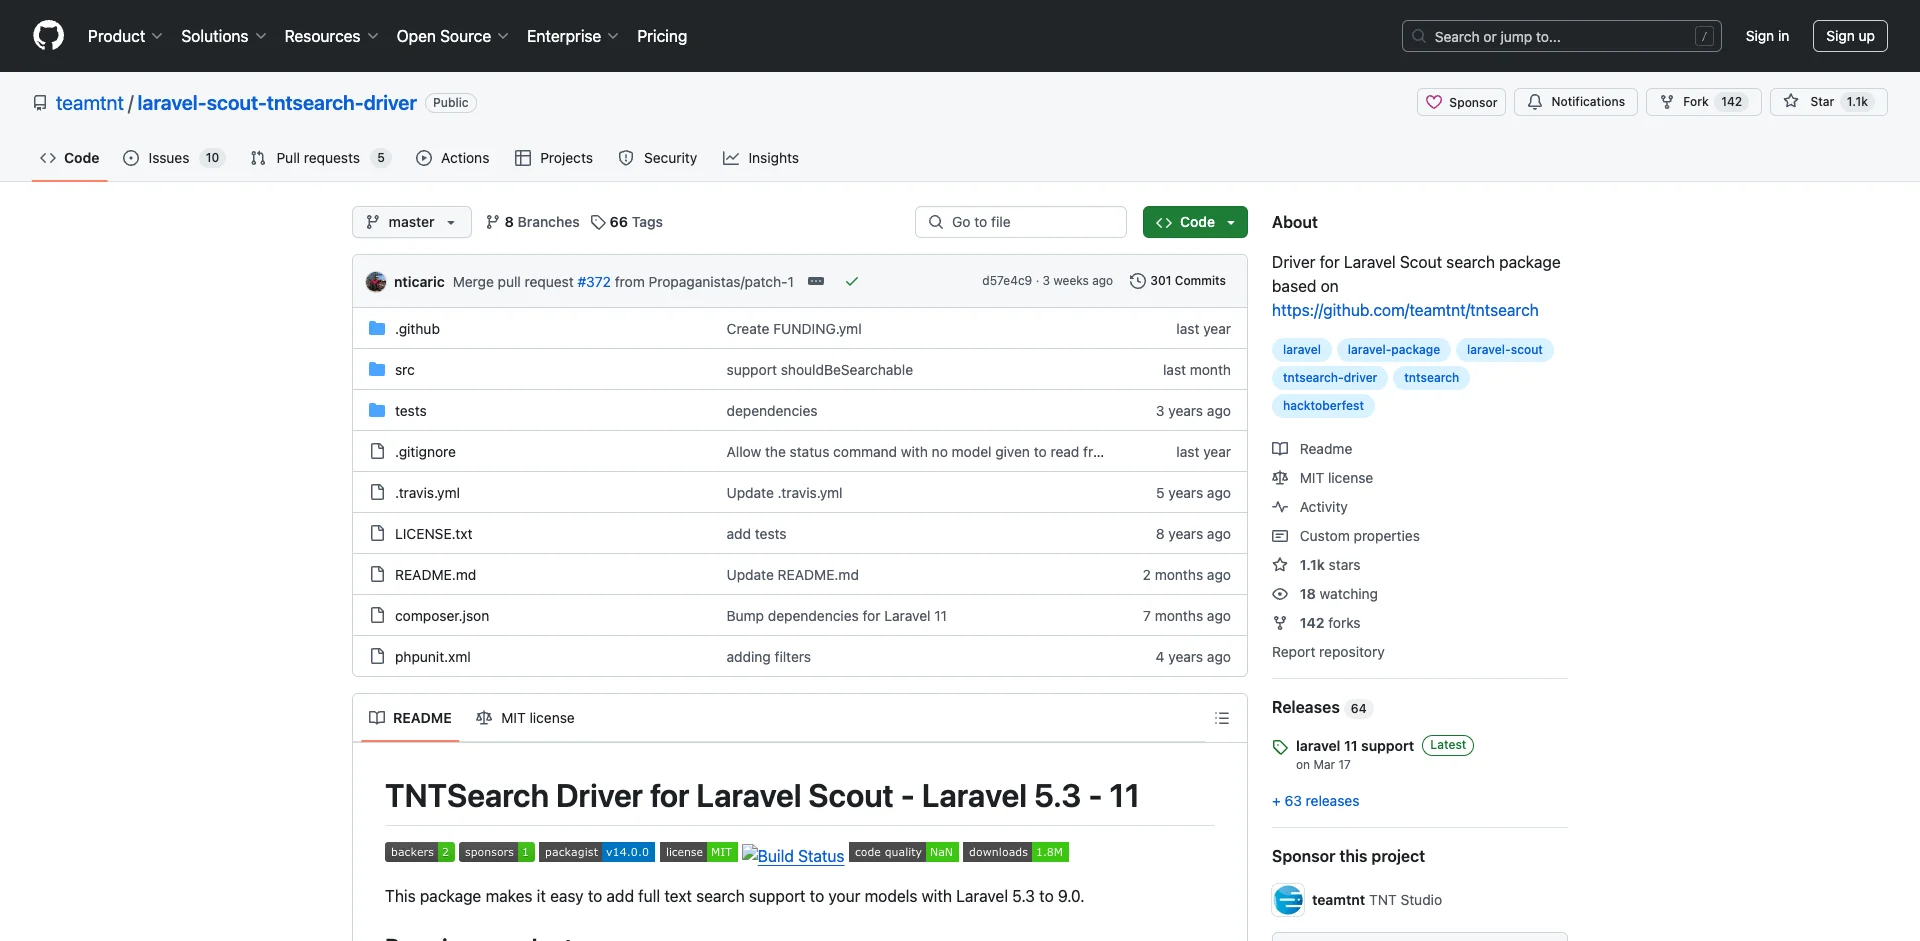Viewport: 1920px width, 941px height.
Task: Open 'Bump dependencies for Laravel 11' commit
Action: point(836,616)
